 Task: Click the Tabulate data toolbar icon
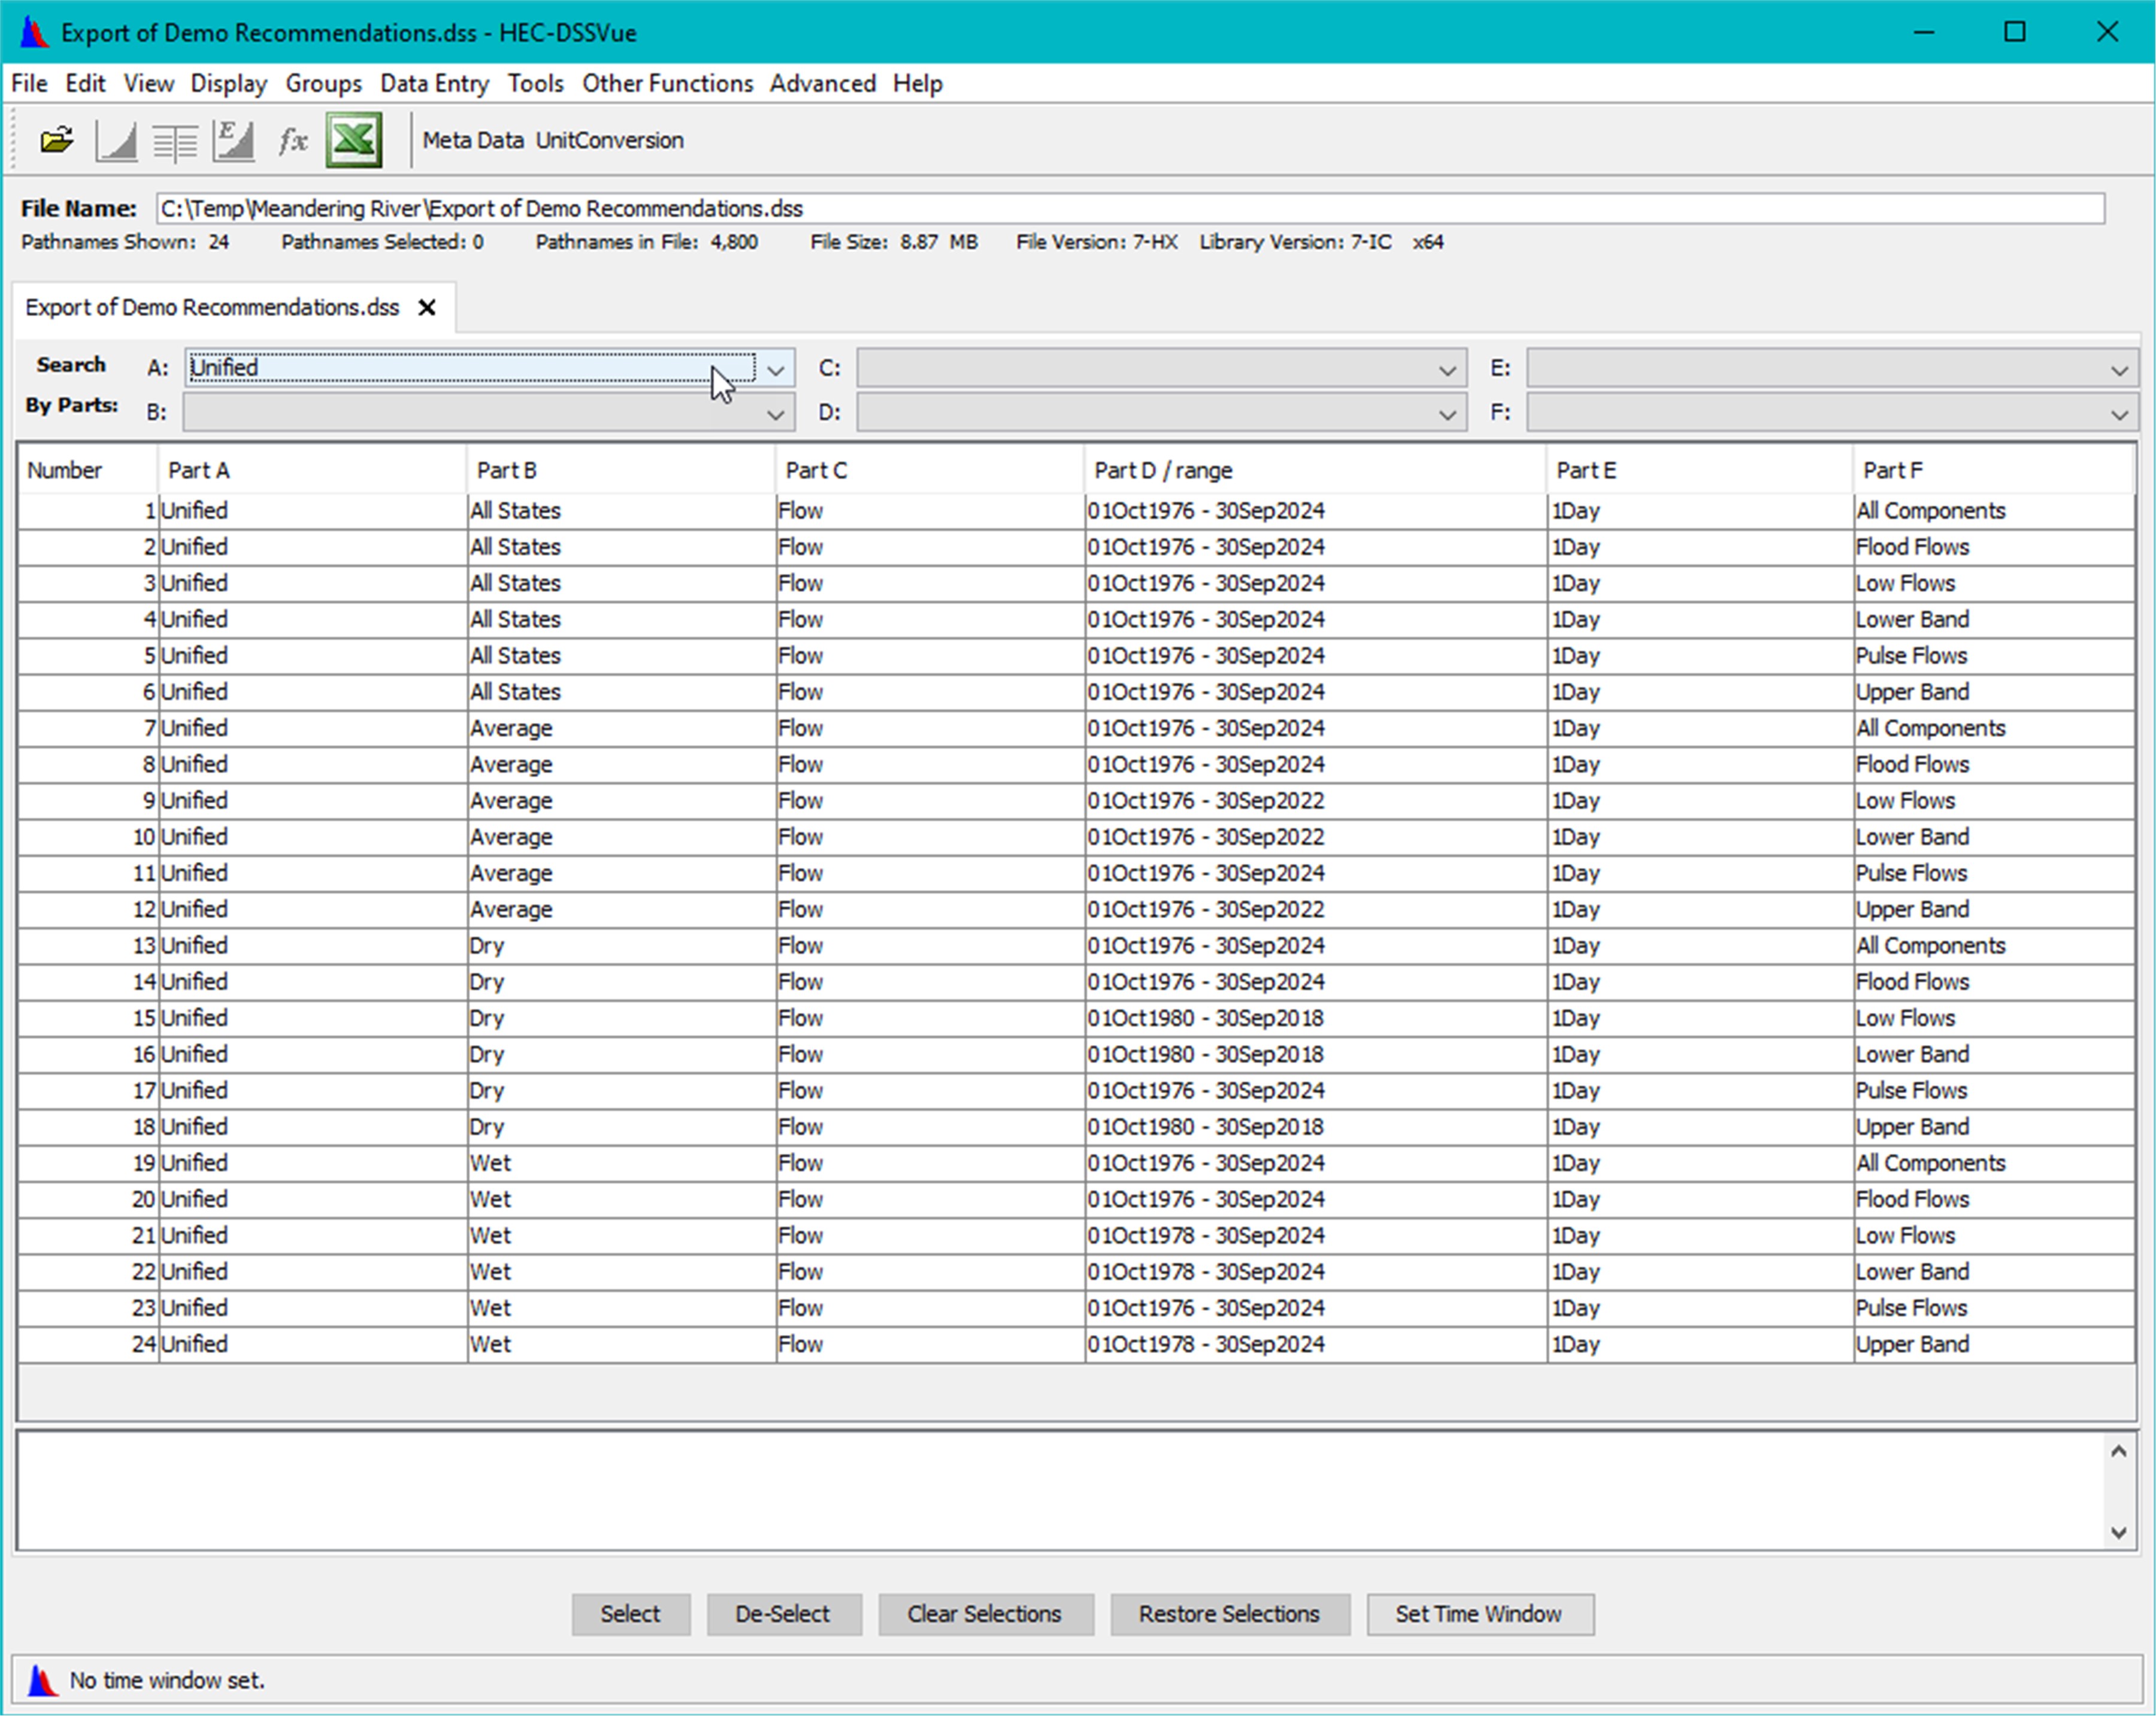coord(174,141)
